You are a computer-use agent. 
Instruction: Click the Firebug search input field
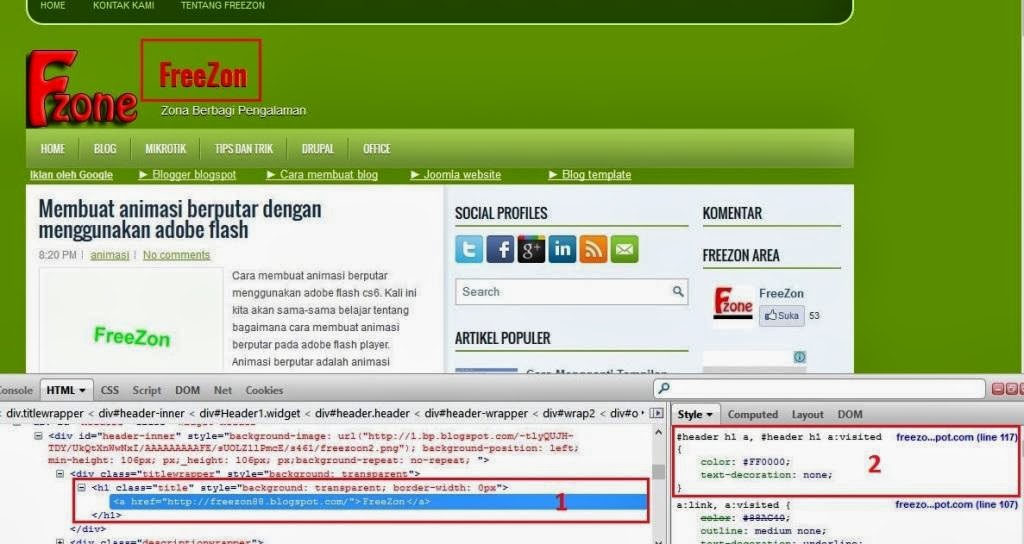[819, 389]
